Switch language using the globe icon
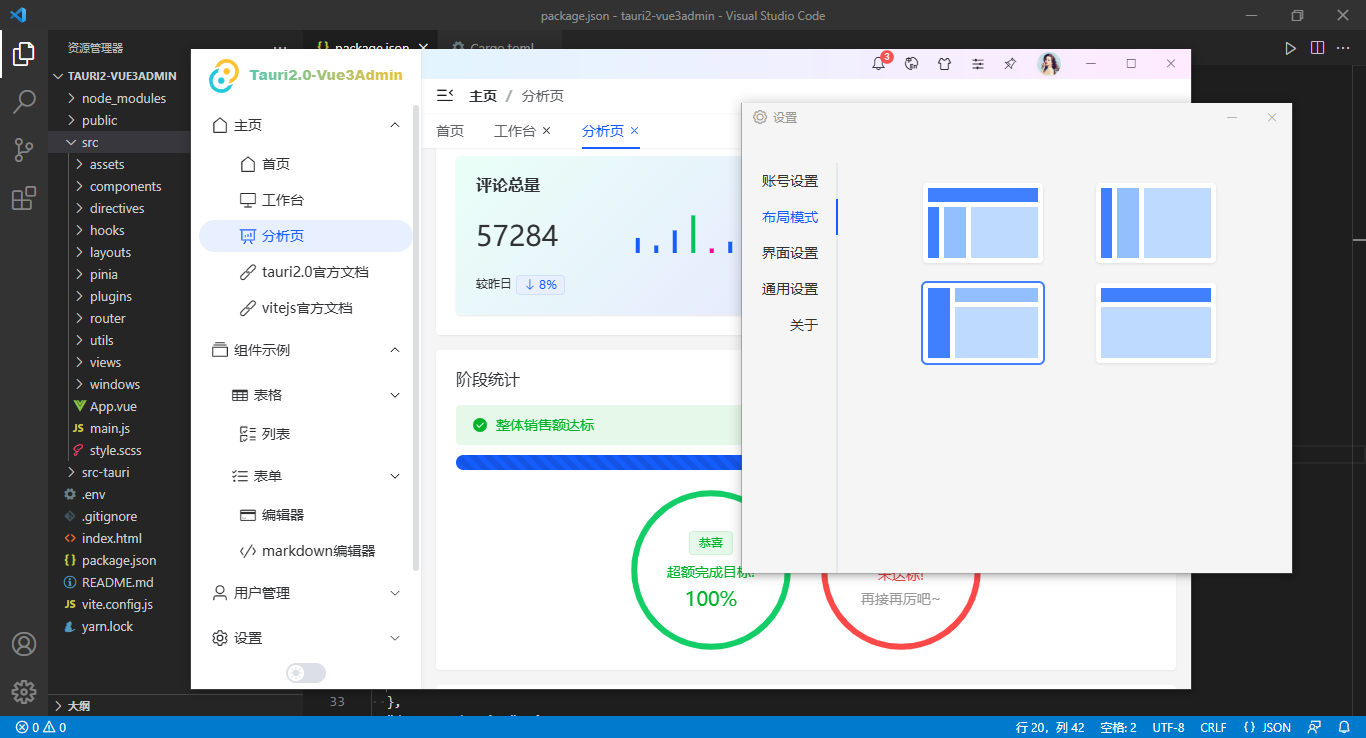This screenshot has height=738, width=1366. [x=911, y=62]
